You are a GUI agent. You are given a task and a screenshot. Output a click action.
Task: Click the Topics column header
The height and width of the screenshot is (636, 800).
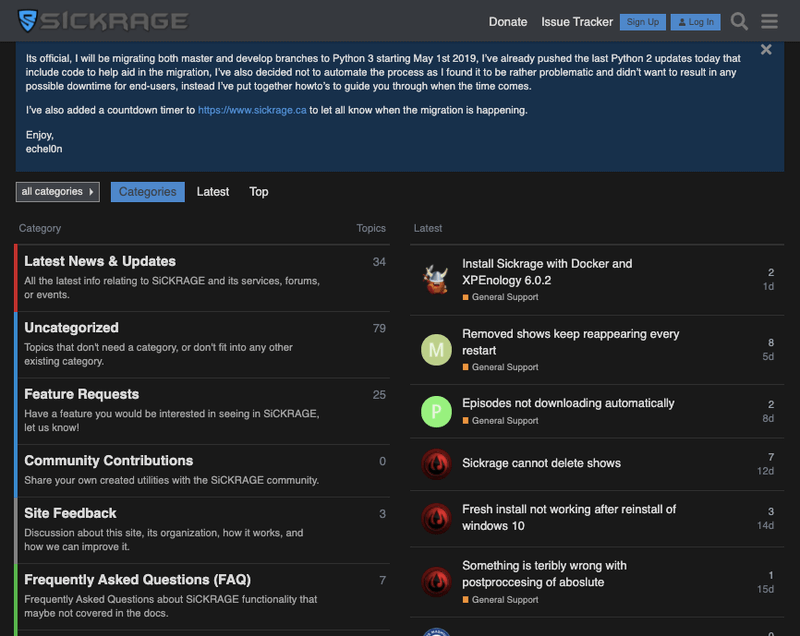pos(371,228)
